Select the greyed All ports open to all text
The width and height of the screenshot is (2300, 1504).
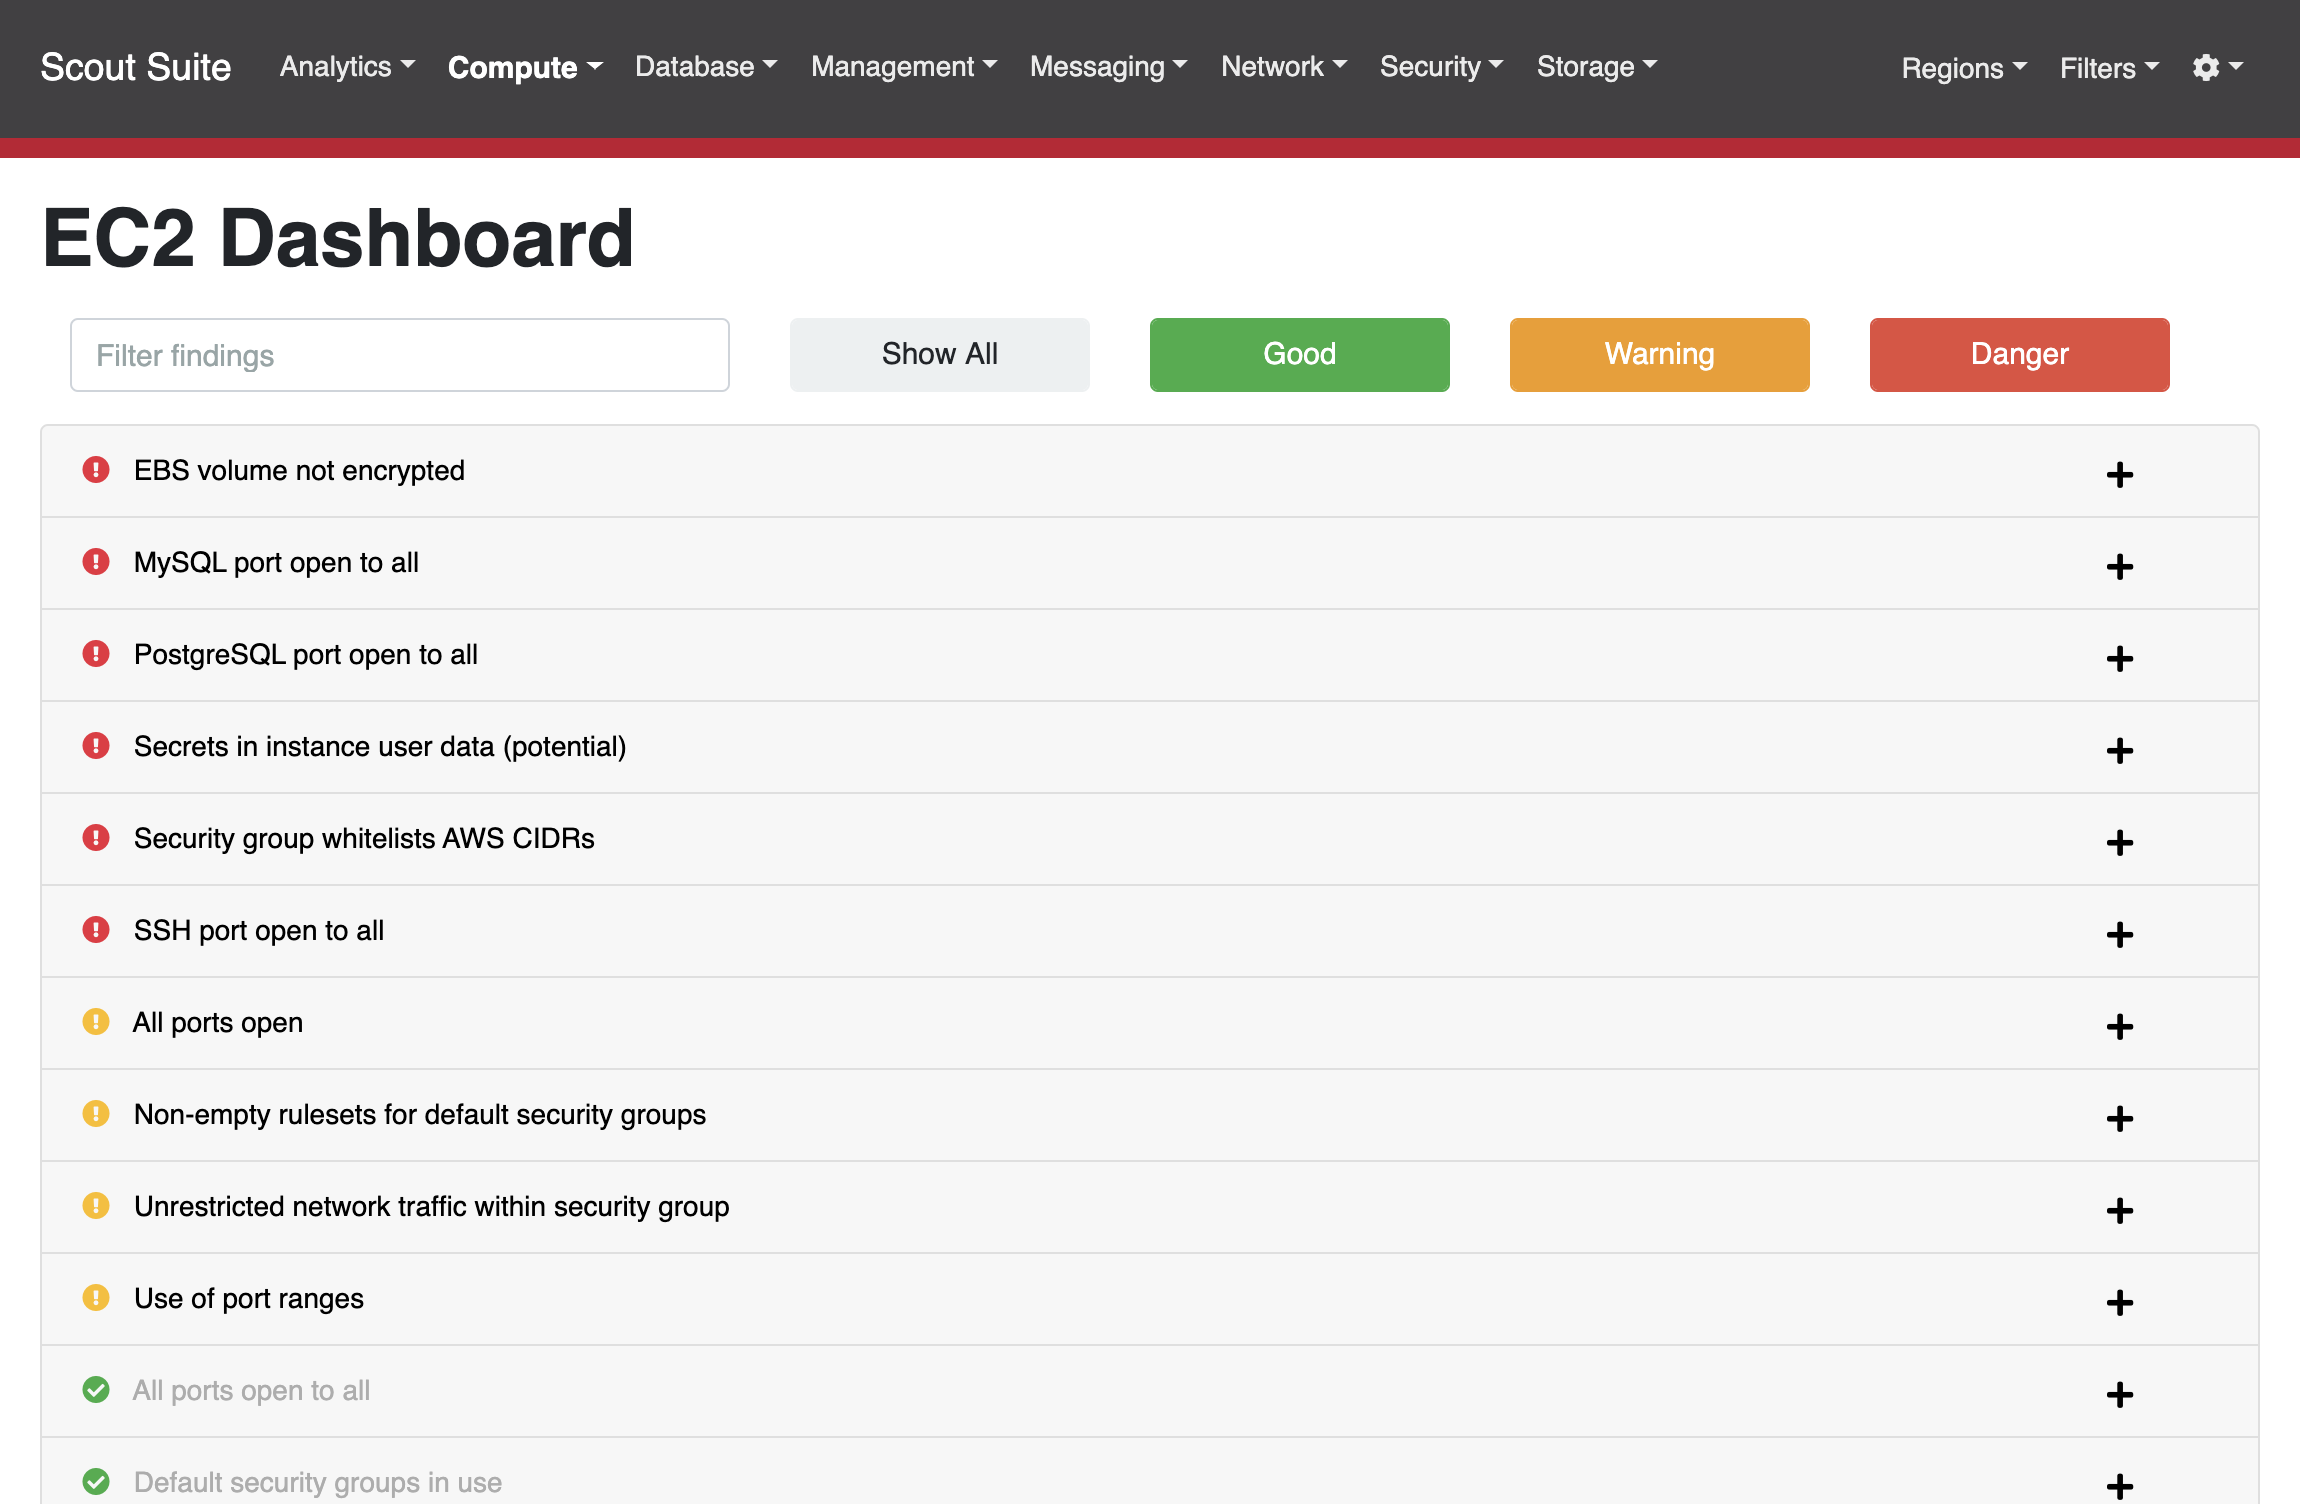pyautogui.click(x=252, y=1390)
